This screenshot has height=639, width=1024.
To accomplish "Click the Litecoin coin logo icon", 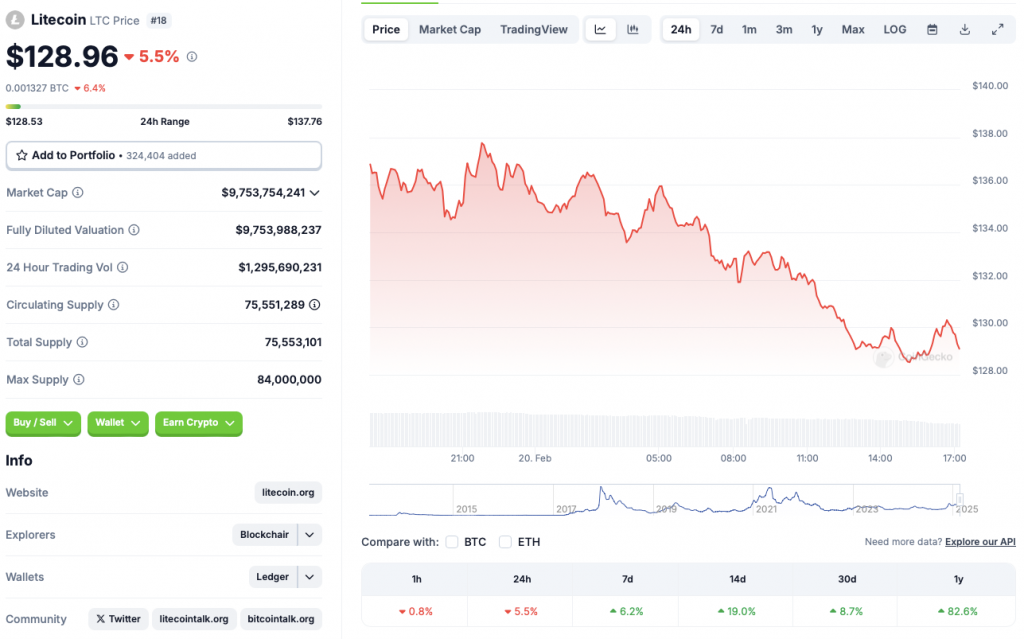I will coord(14,20).
